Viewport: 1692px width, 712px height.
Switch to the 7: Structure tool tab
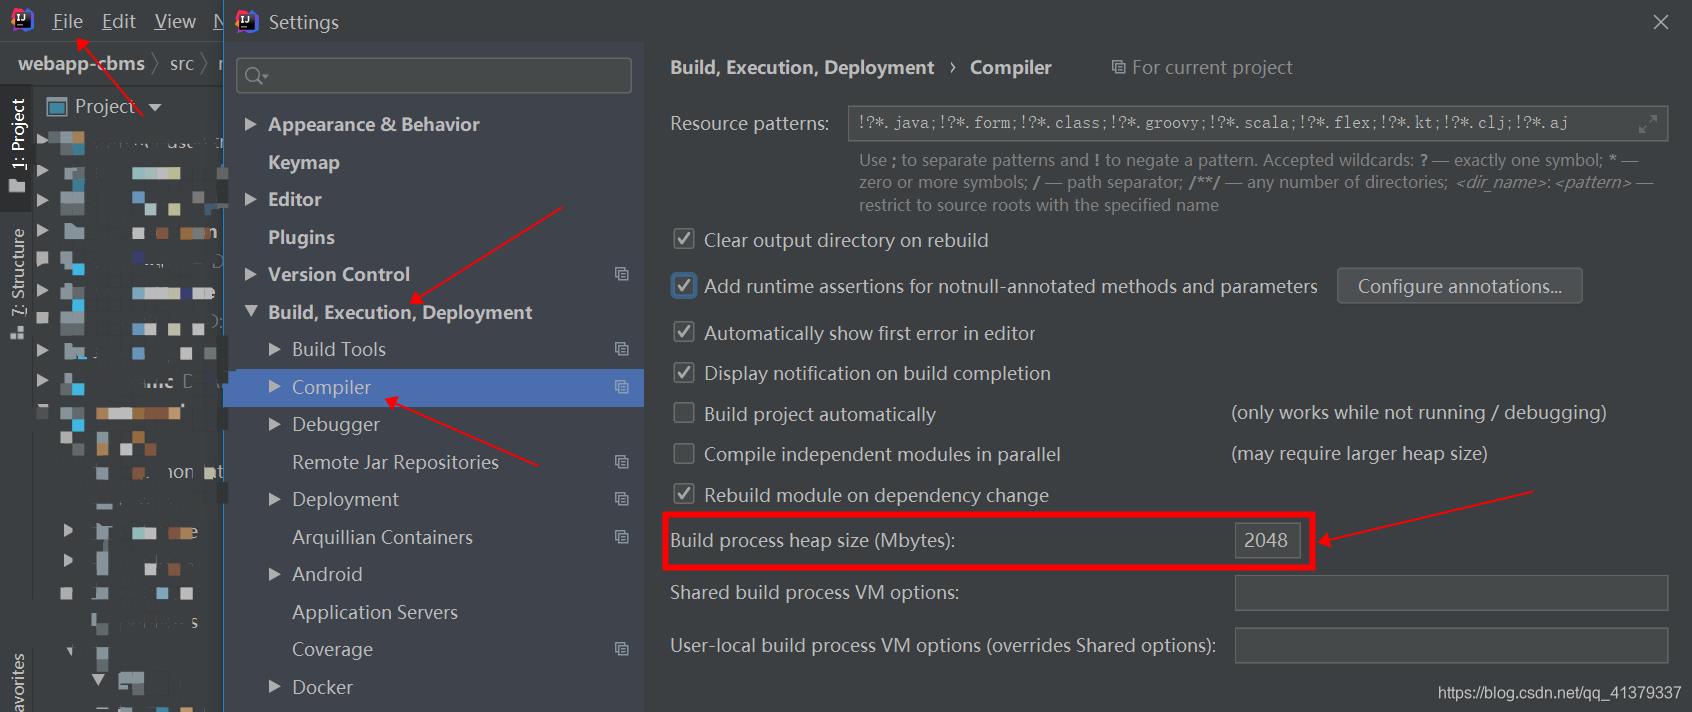pyautogui.click(x=17, y=284)
